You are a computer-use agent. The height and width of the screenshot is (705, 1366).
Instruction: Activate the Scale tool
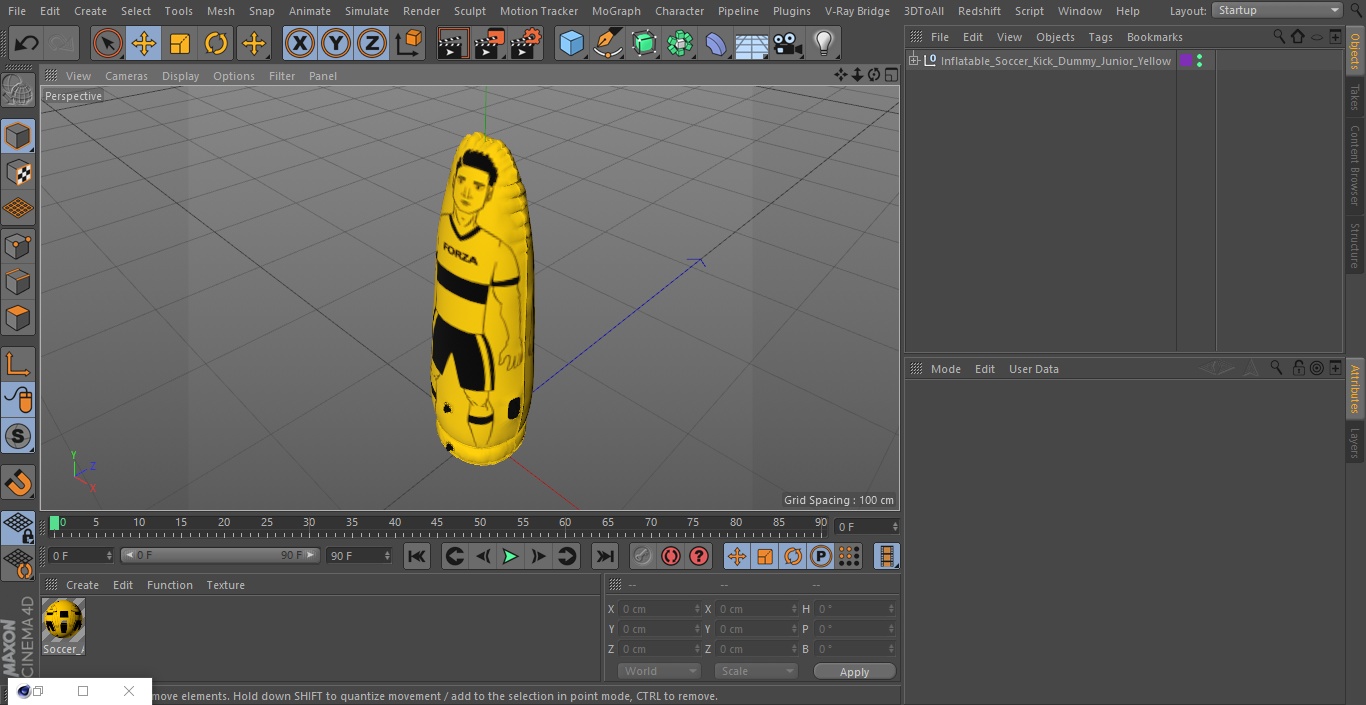(x=180, y=44)
